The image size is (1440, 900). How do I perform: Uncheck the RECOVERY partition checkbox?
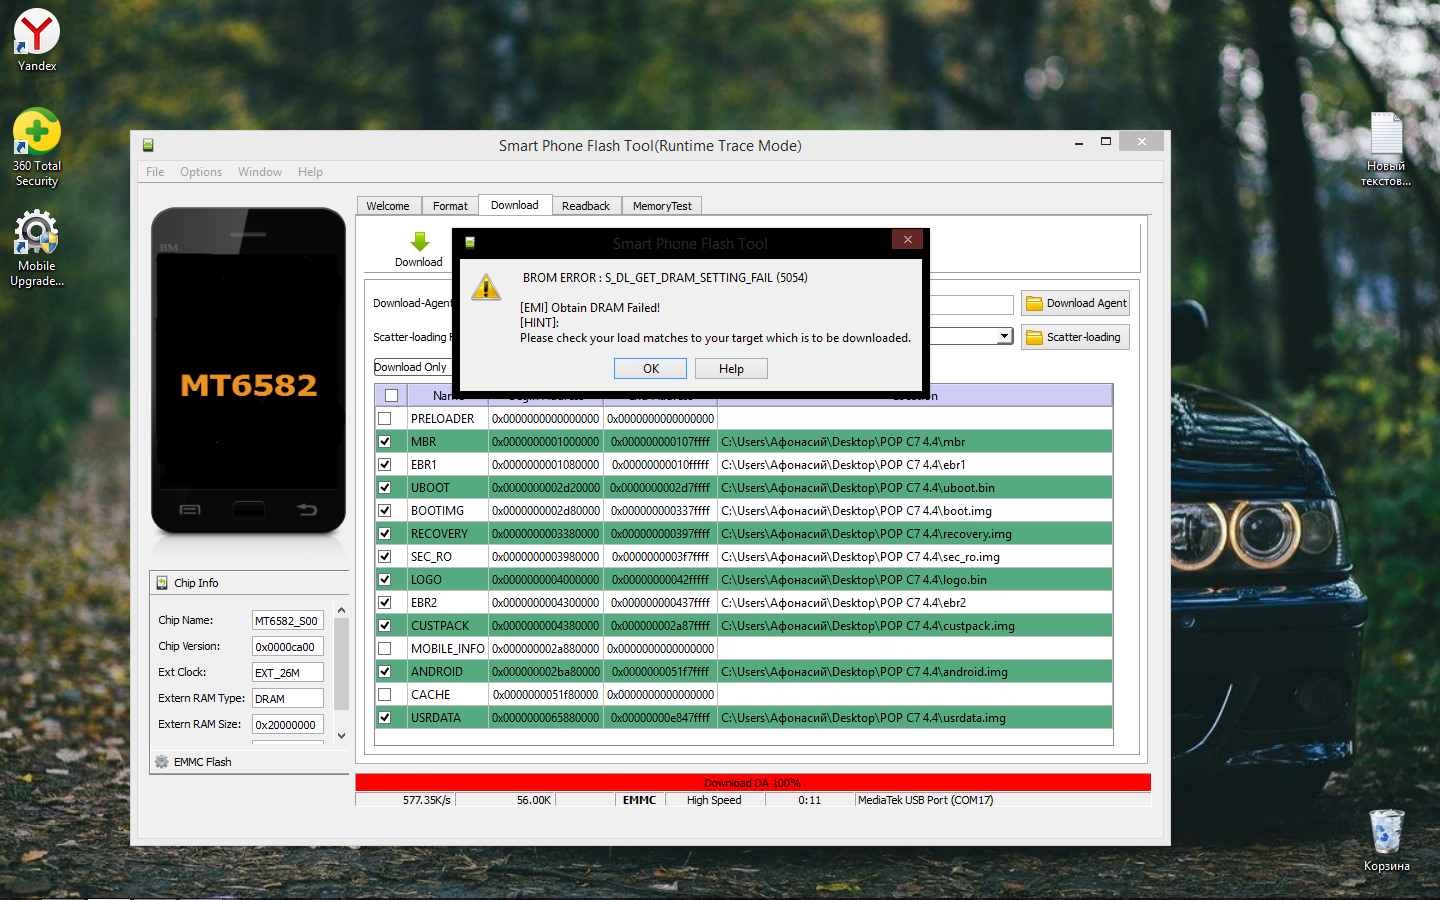(x=385, y=534)
